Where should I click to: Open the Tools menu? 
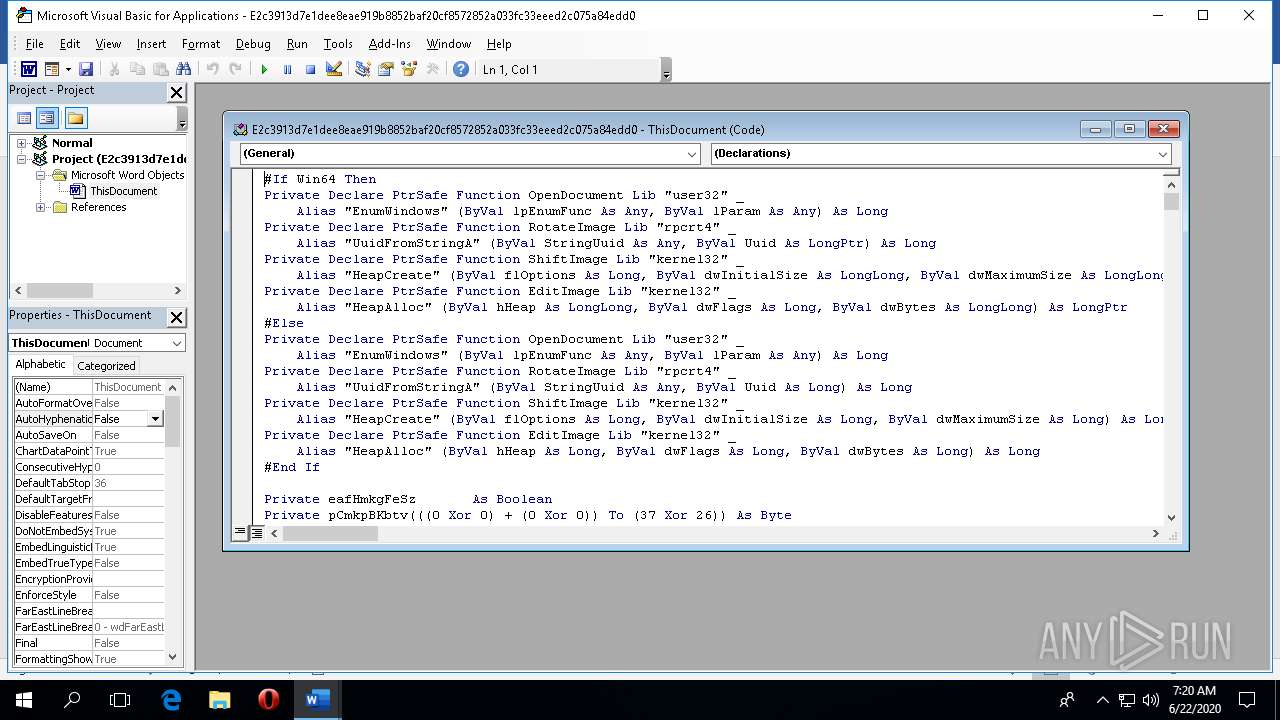[x=338, y=44]
